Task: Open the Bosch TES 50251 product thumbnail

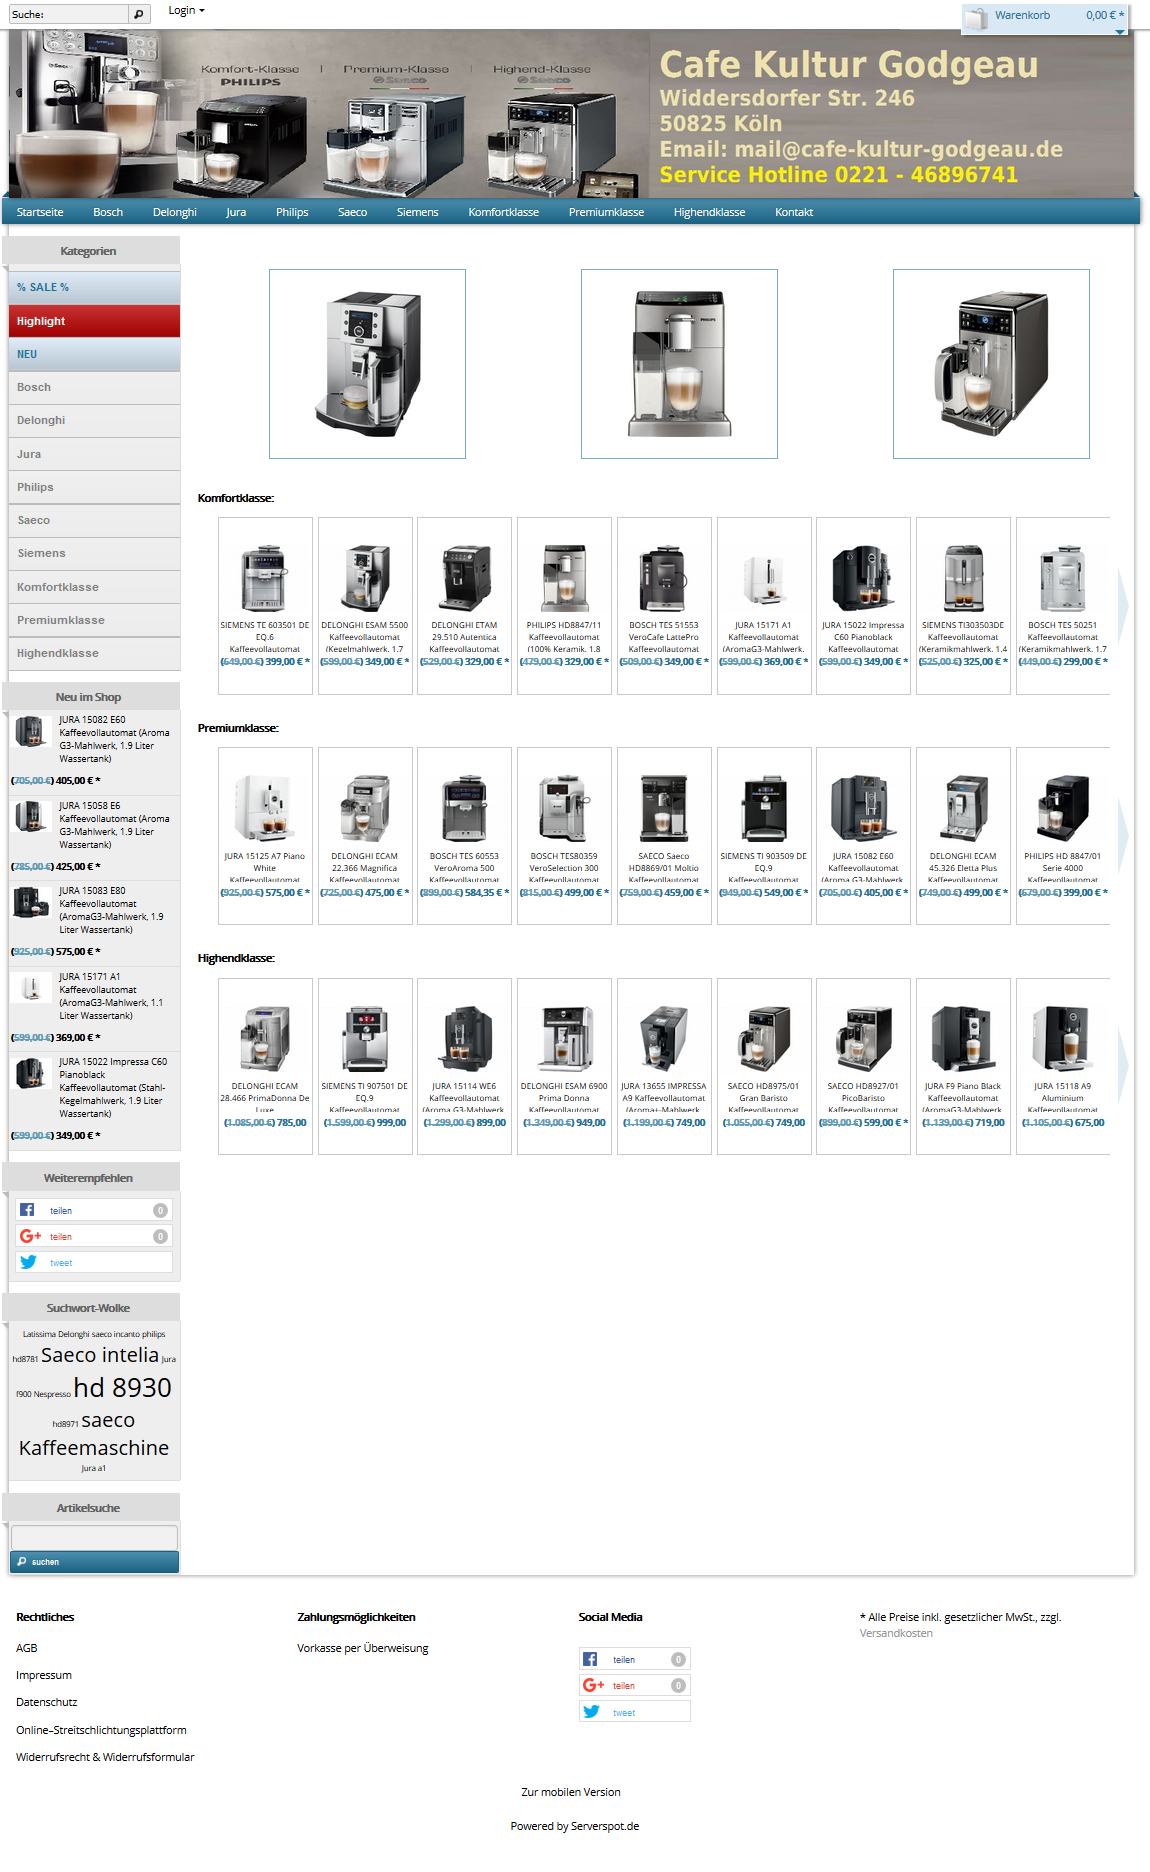Action: [1062, 578]
